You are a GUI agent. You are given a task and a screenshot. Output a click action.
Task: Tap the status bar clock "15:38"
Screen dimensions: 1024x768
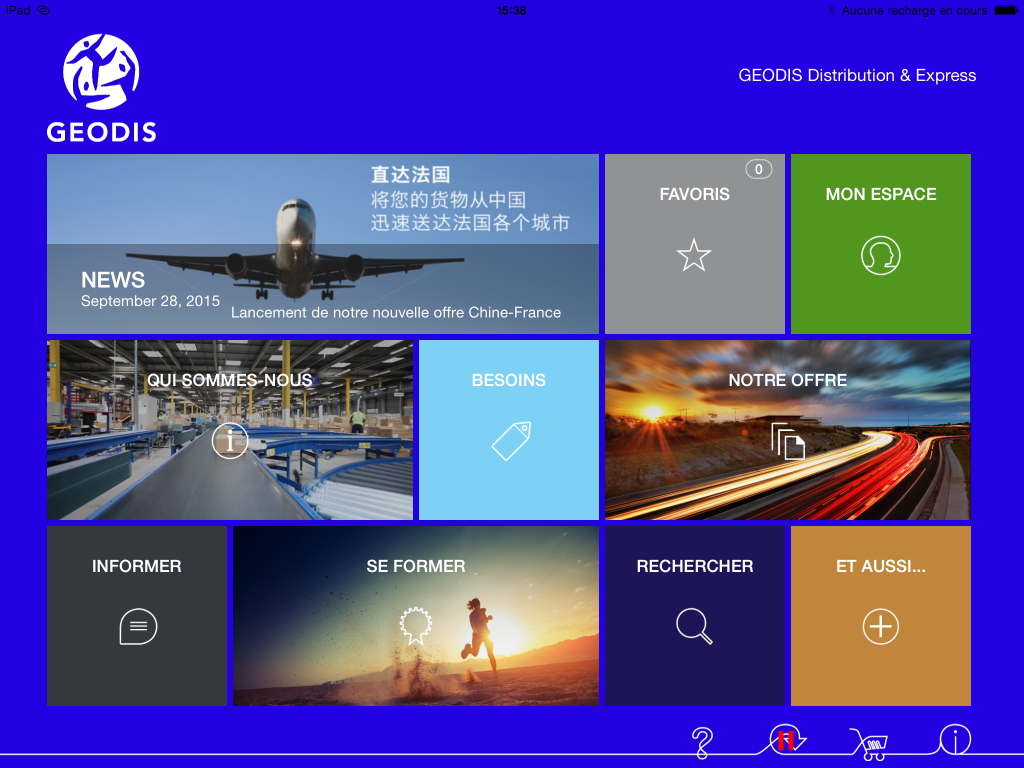coord(511,10)
